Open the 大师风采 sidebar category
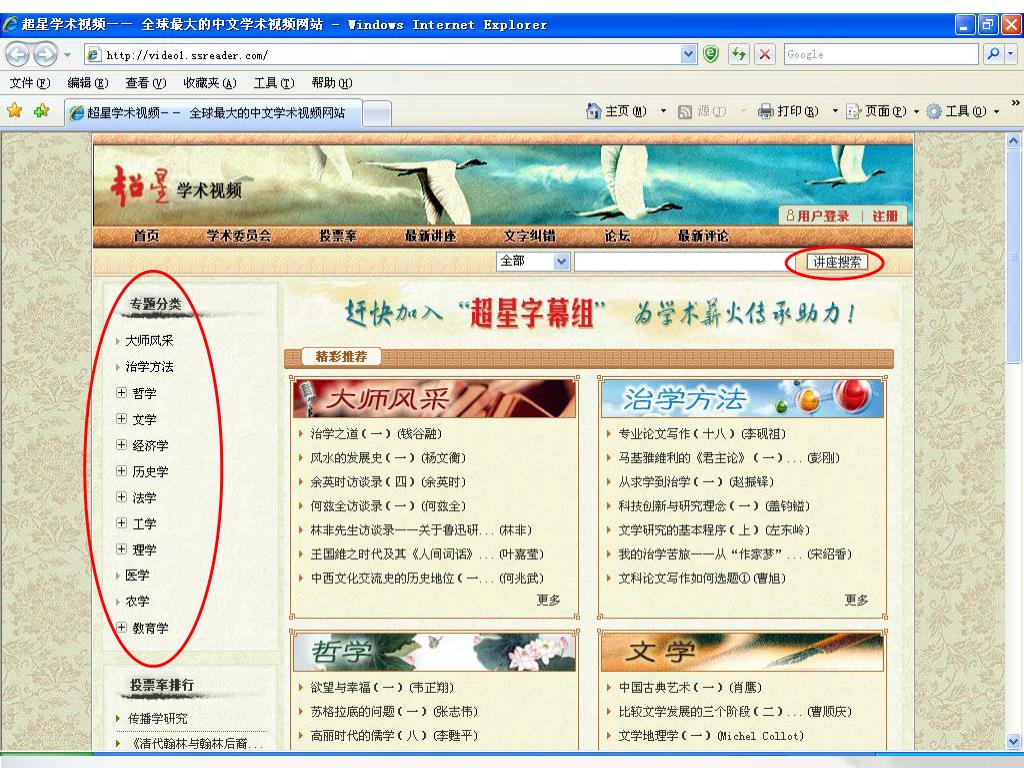 (x=150, y=340)
